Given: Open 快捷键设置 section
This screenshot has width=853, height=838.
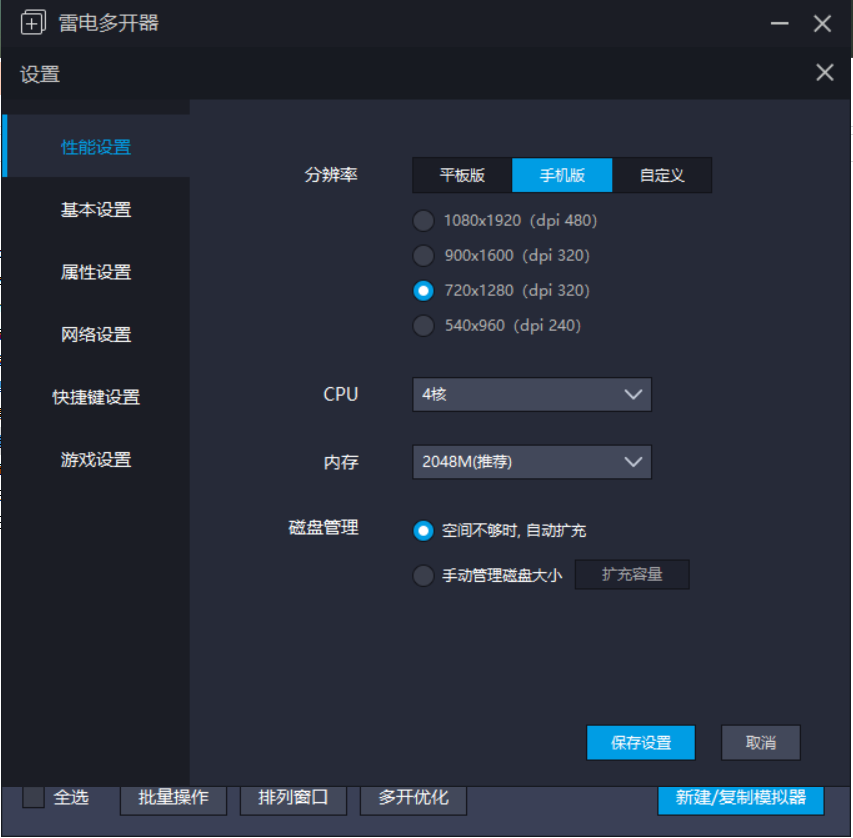Looking at the screenshot, I should click(x=96, y=397).
